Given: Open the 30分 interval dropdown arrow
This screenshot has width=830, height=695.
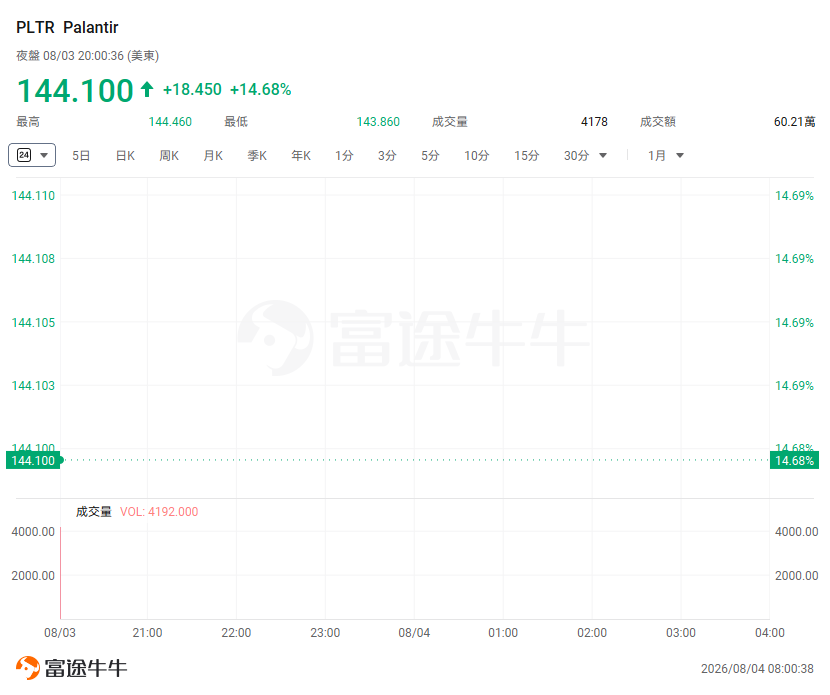Looking at the screenshot, I should coord(603,156).
